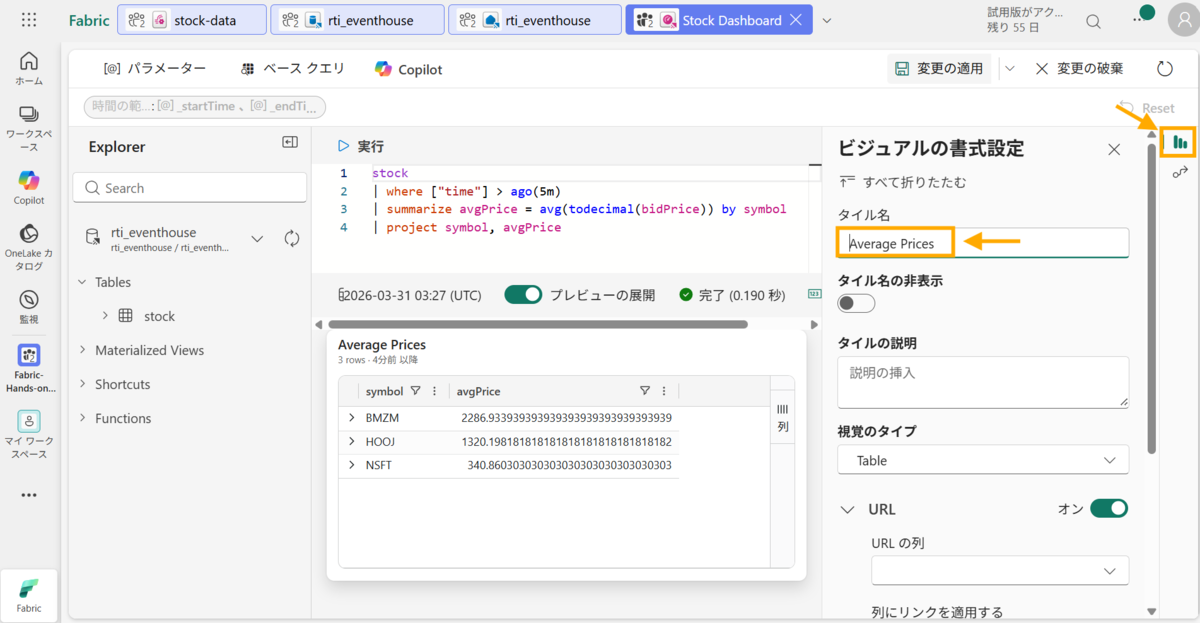Click the search magnifier in the top bar
This screenshot has height=623, width=1200.
pyautogui.click(x=1094, y=21)
